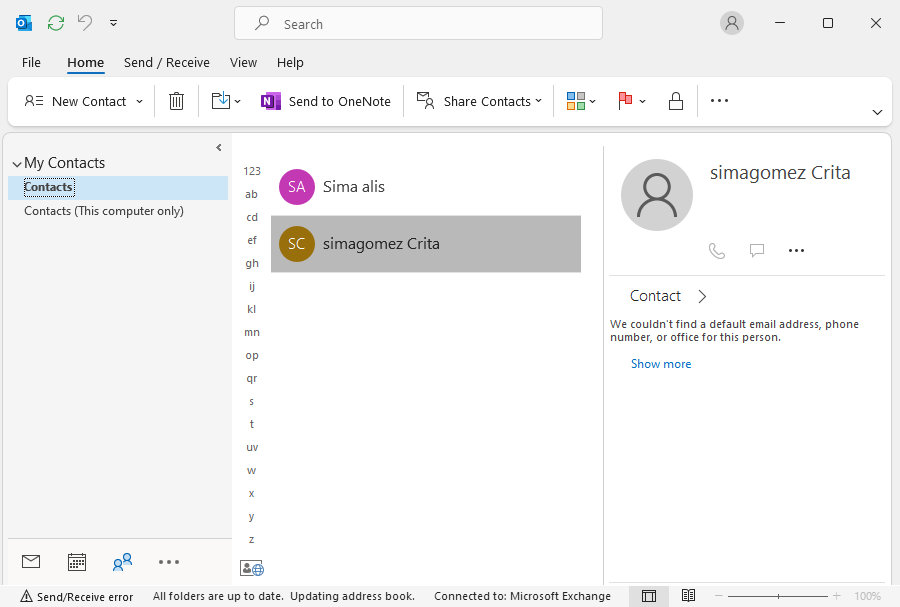The image size is (900, 607).
Task: Jump to cd in the contact index
Action: [x=252, y=217]
